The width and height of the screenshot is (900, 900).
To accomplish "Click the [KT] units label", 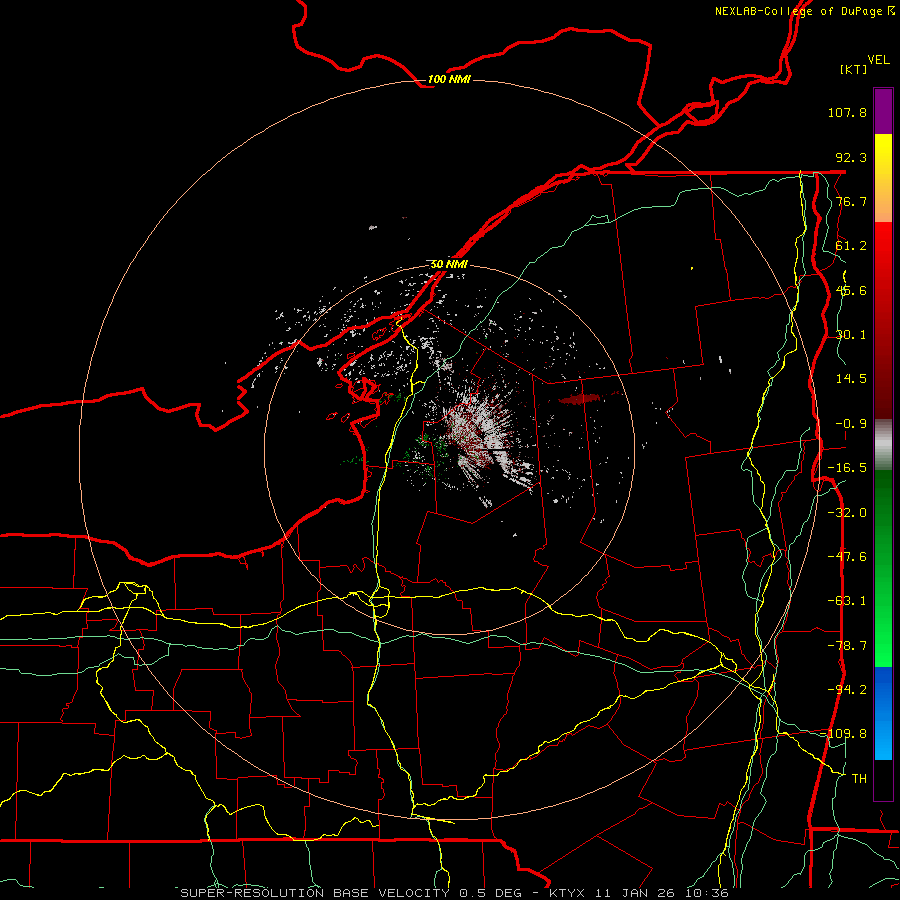I will point(854,69).
